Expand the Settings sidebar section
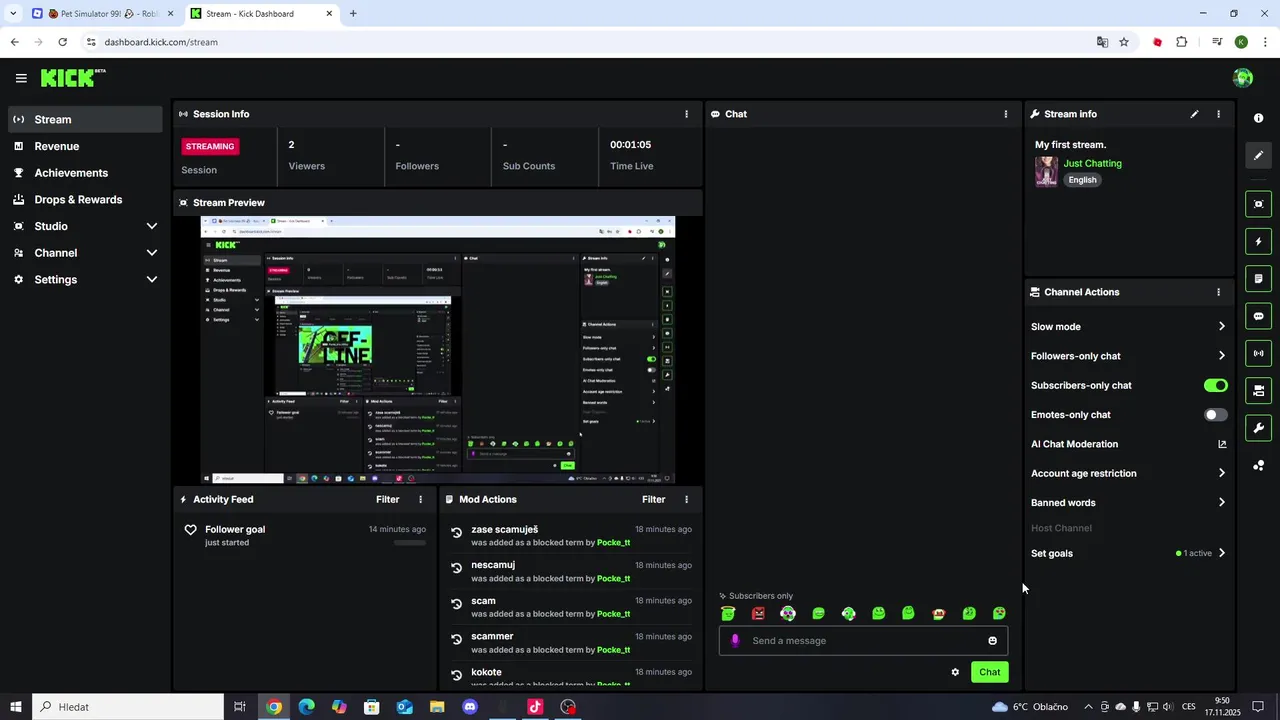This screenshot has height=720, width=1280. (x=152, y=280)
